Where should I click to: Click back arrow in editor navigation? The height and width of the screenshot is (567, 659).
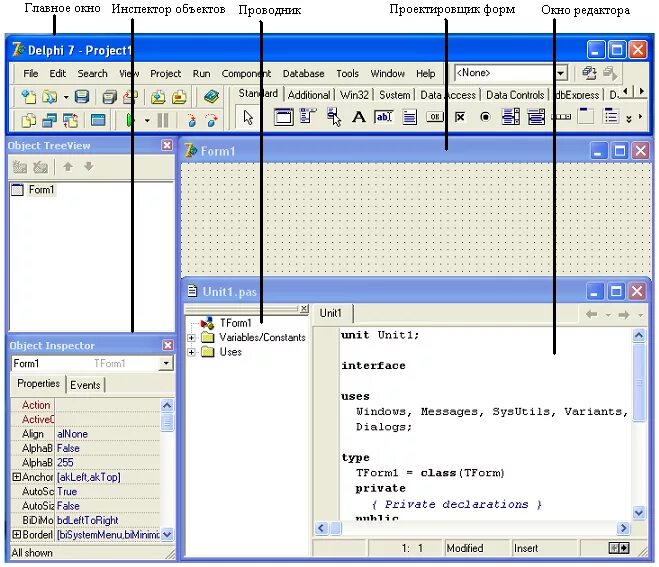pos(591,314)
